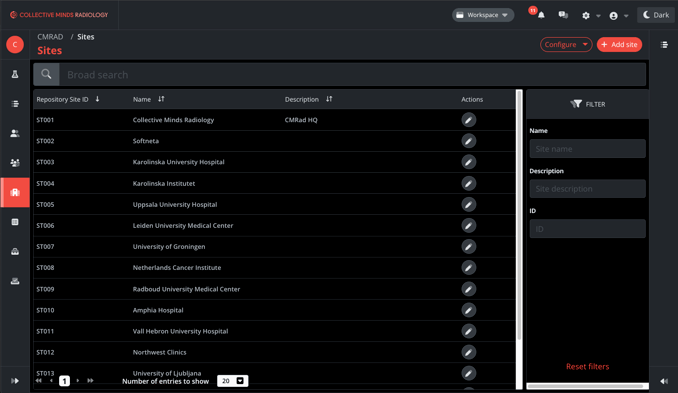This screenshot has width=678, height=393.
Task: Select the CMRad HQ description
Action: click(301, 120)
